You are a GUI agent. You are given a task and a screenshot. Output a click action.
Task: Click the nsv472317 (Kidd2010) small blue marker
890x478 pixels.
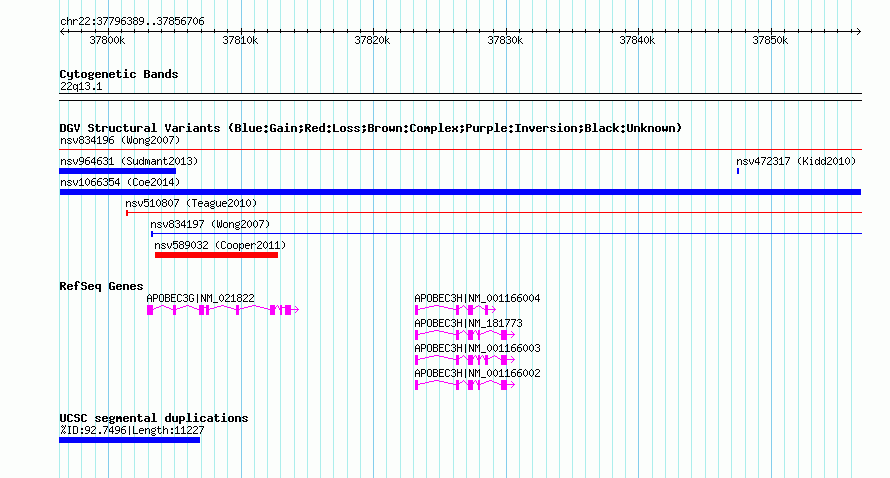pyautogui.click(x=738, y=171)
